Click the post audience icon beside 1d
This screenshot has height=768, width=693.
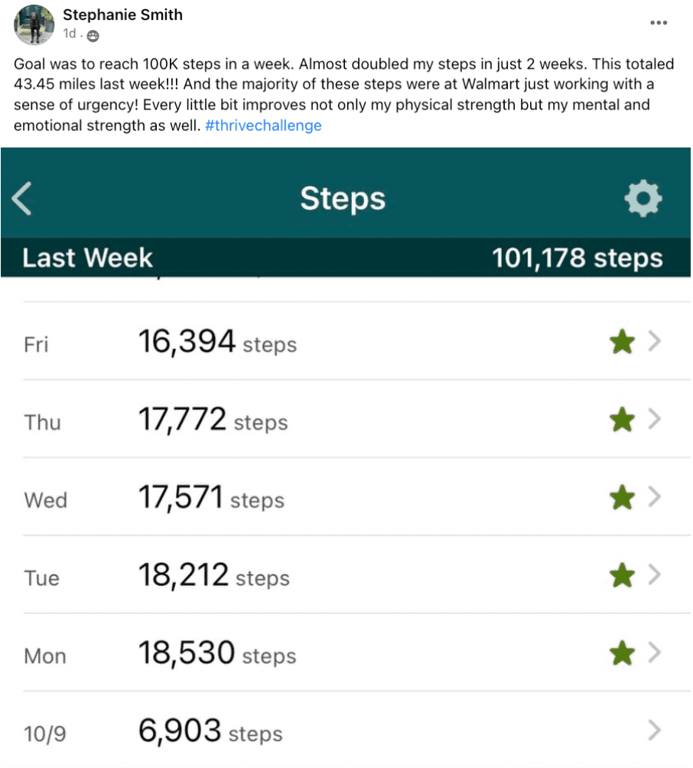point(93,35)
